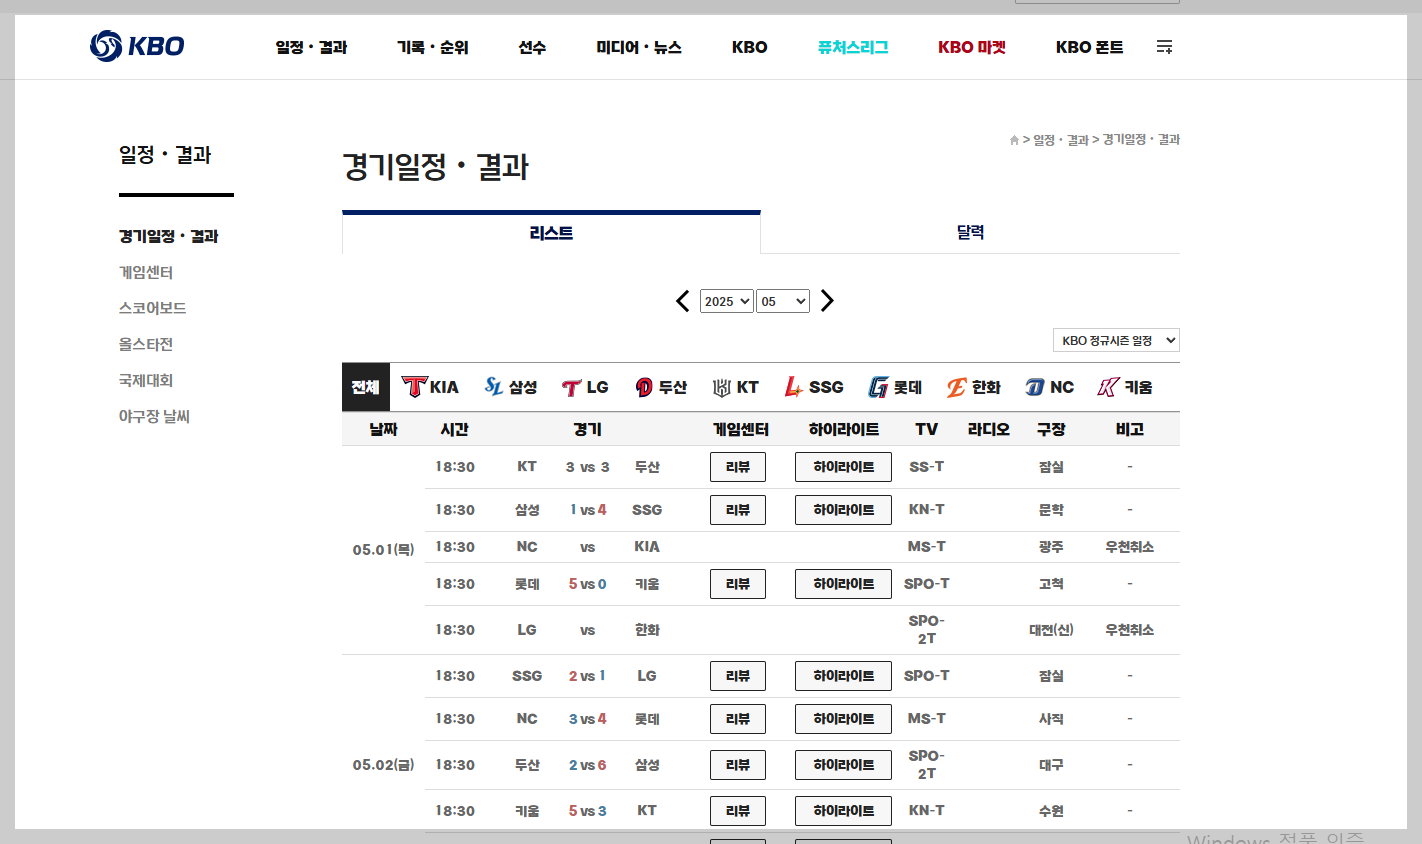The height and width of the screenshot is (844, 1422).
Task: Open 국제대회 in the sidebar
Action: coord(146,380)
